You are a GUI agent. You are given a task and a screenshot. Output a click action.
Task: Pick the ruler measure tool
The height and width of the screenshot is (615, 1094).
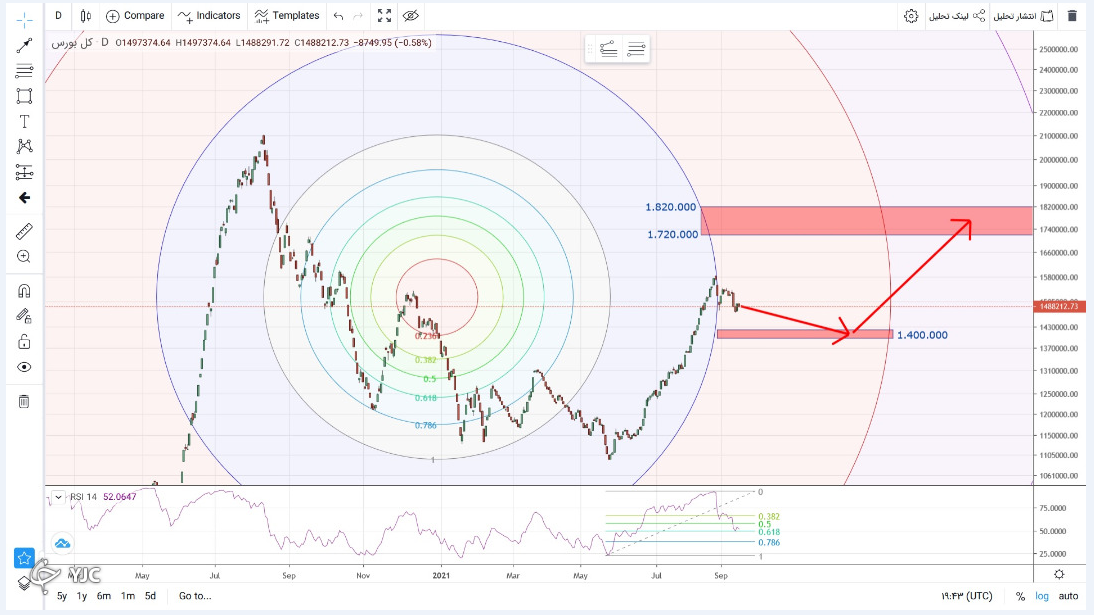pyautogui.click(x=24, y=231)
